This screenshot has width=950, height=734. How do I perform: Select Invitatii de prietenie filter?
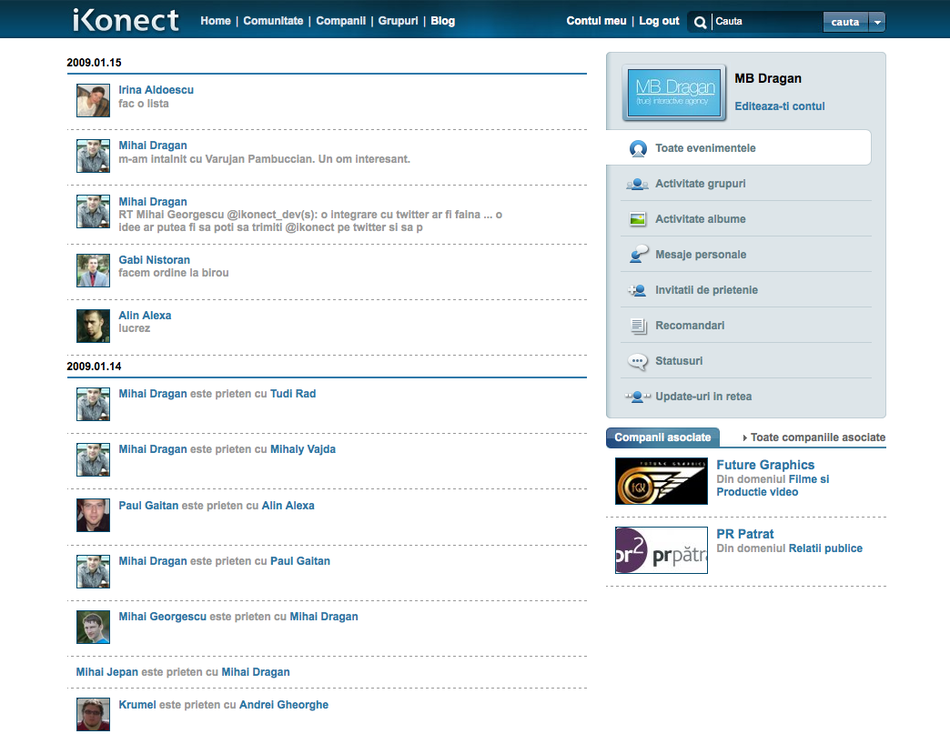pos(706,290)
